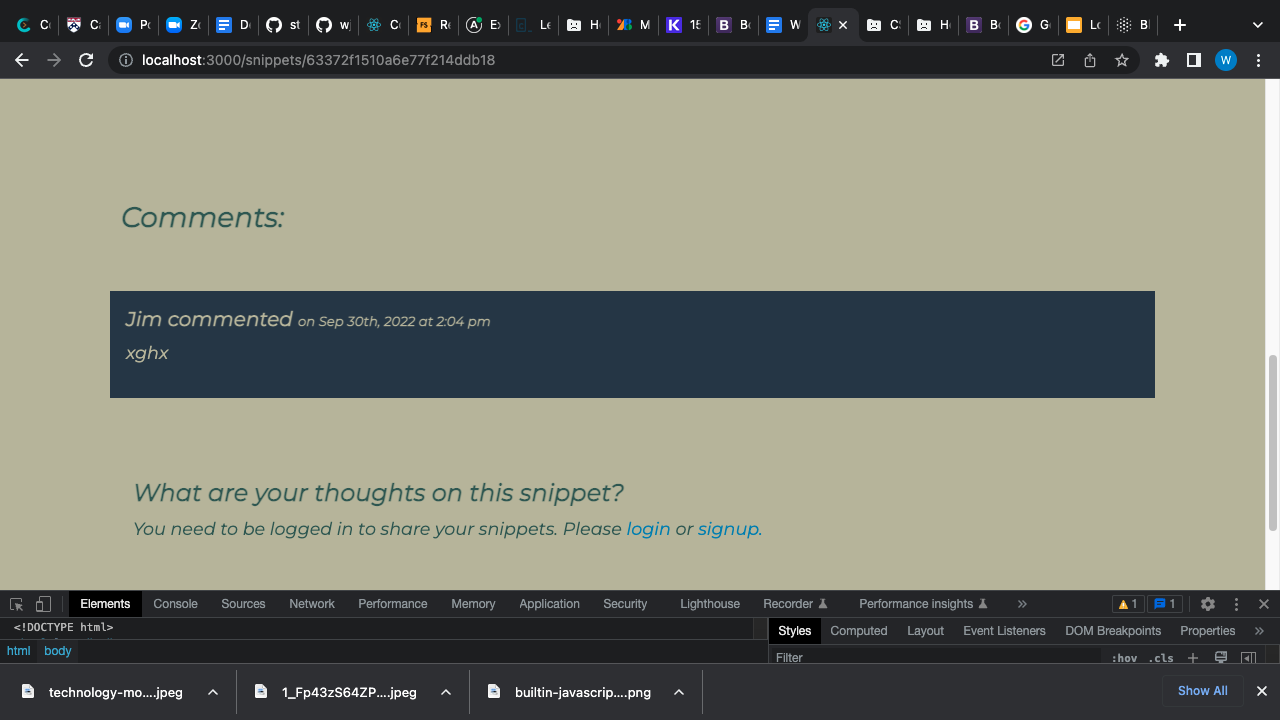Screen dimensions: 1280x720
Task: Go back to the previous page
Action: point(22,60)
